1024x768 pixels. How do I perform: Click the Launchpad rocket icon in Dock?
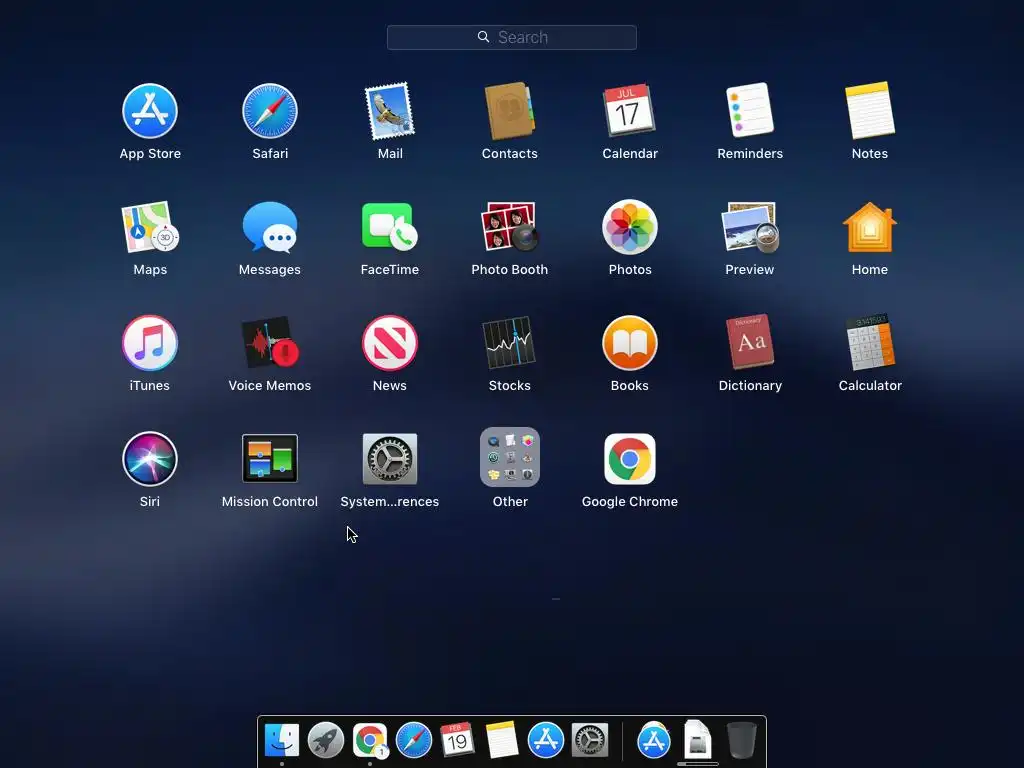tap(325, 740)
